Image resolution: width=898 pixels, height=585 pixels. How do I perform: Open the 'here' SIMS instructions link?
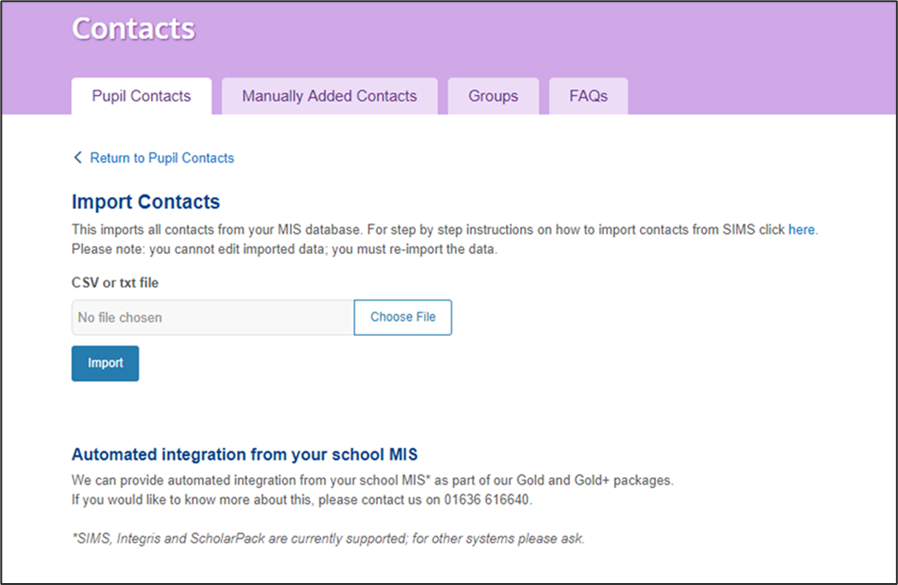click(801, 229)
